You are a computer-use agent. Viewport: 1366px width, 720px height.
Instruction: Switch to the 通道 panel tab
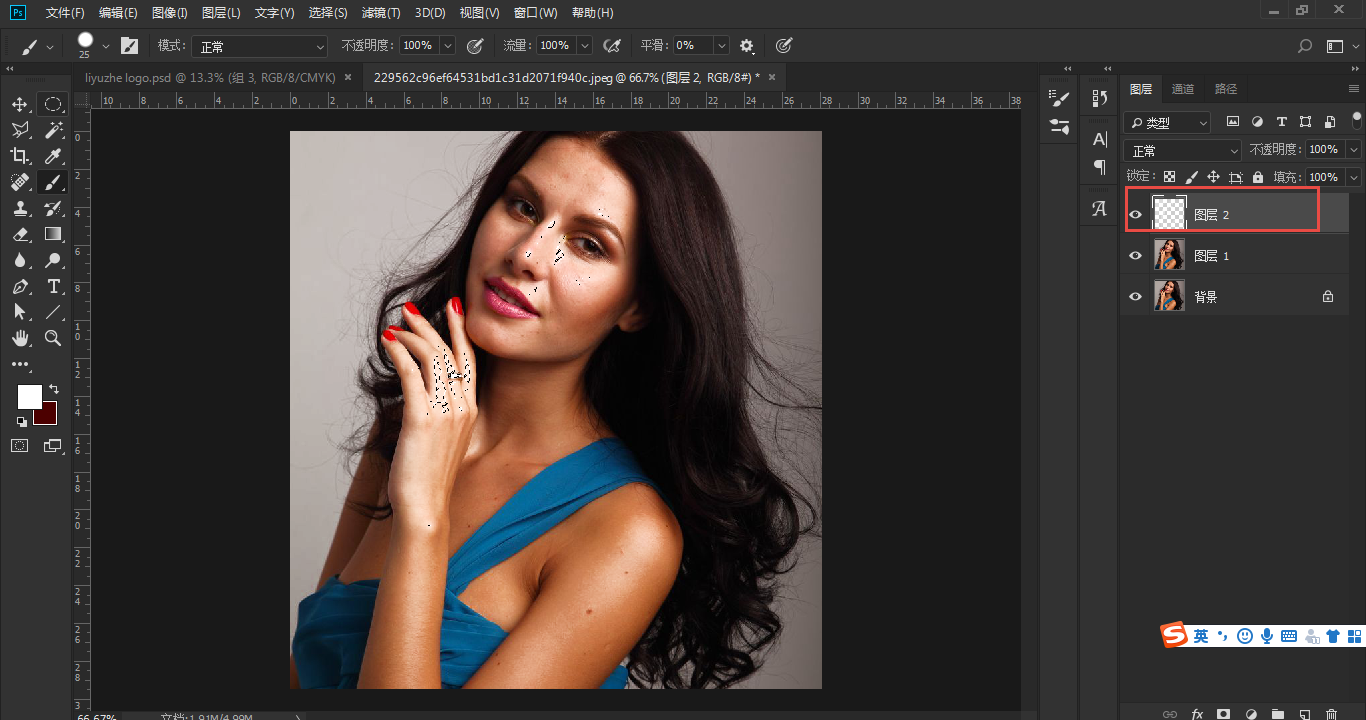[1183, 89]
